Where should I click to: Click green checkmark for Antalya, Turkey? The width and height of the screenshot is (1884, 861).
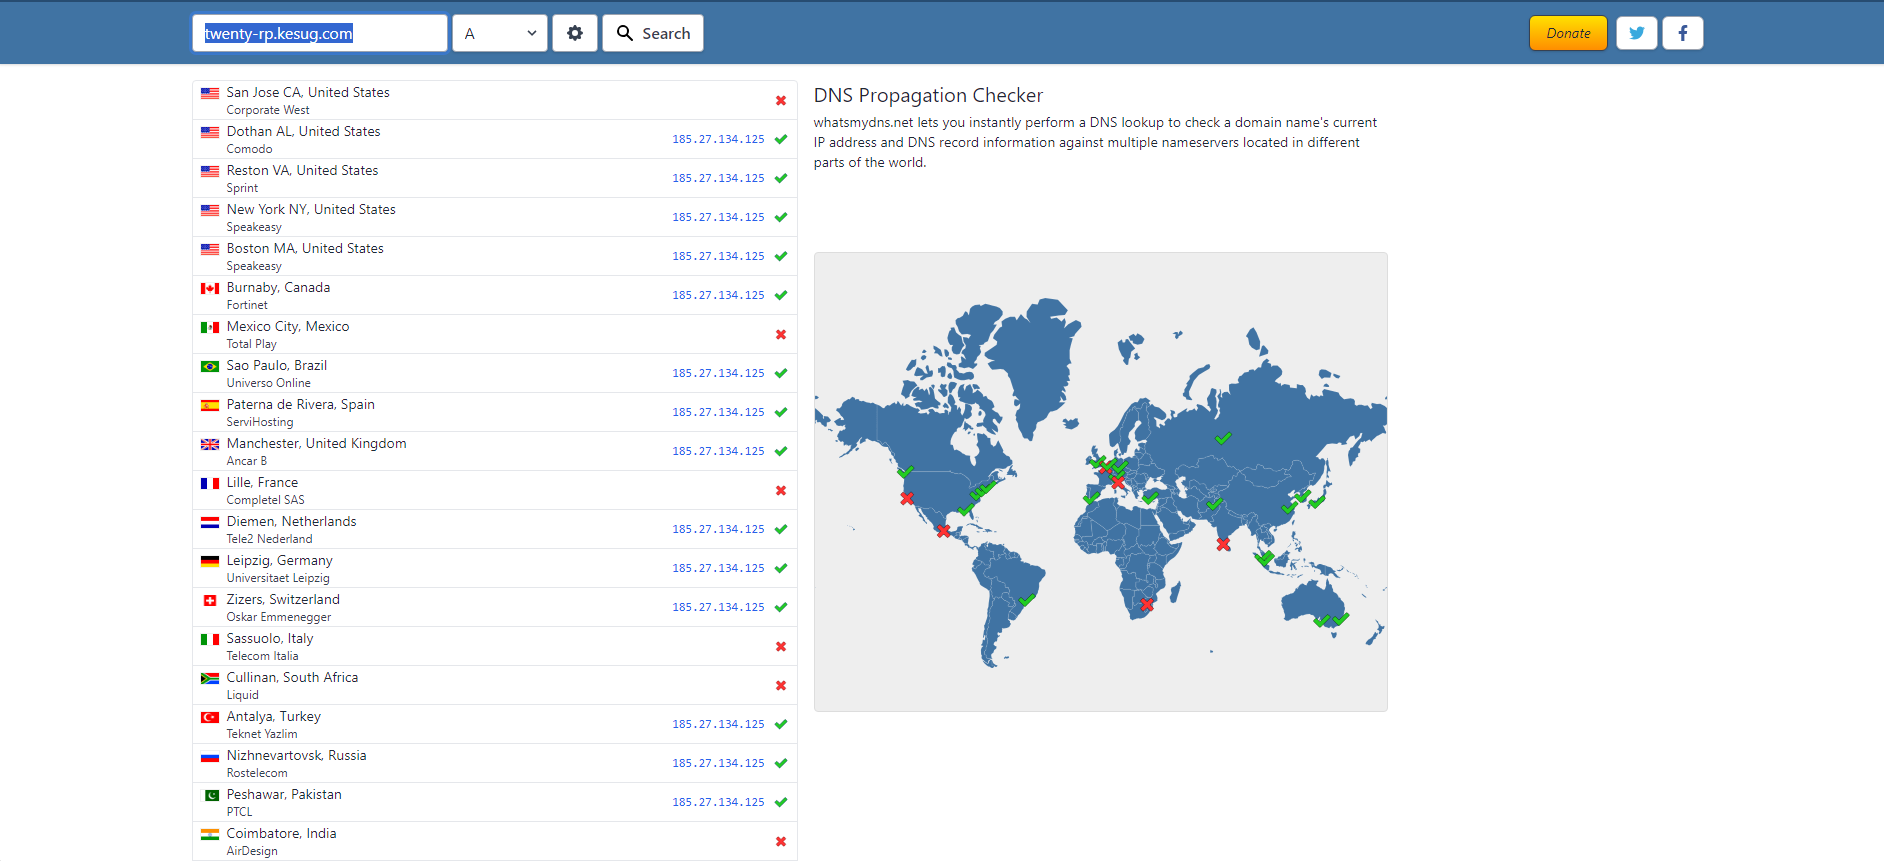point(781,724)
